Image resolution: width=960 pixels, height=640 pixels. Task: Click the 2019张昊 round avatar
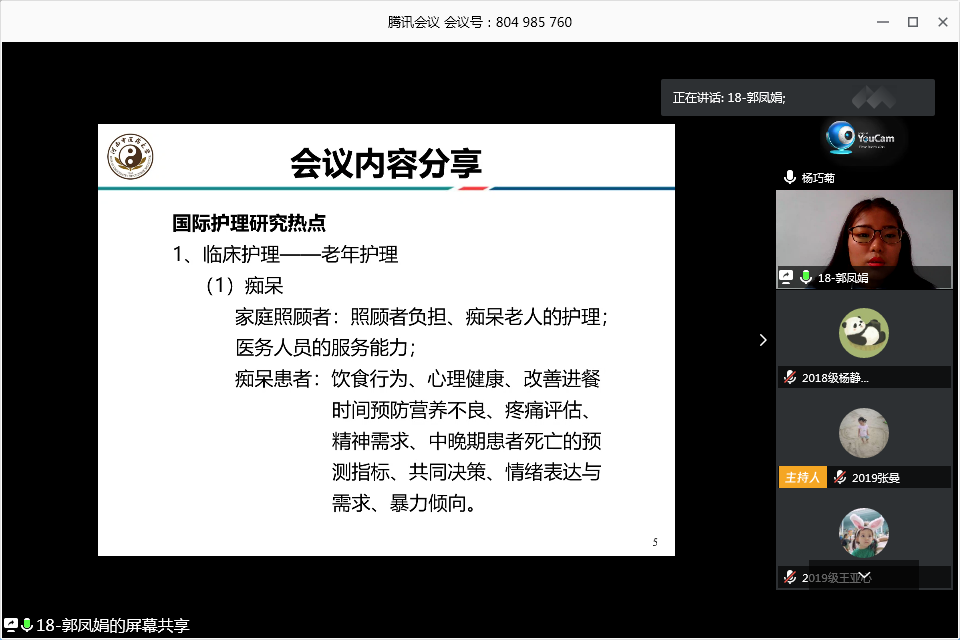point(863,433)
